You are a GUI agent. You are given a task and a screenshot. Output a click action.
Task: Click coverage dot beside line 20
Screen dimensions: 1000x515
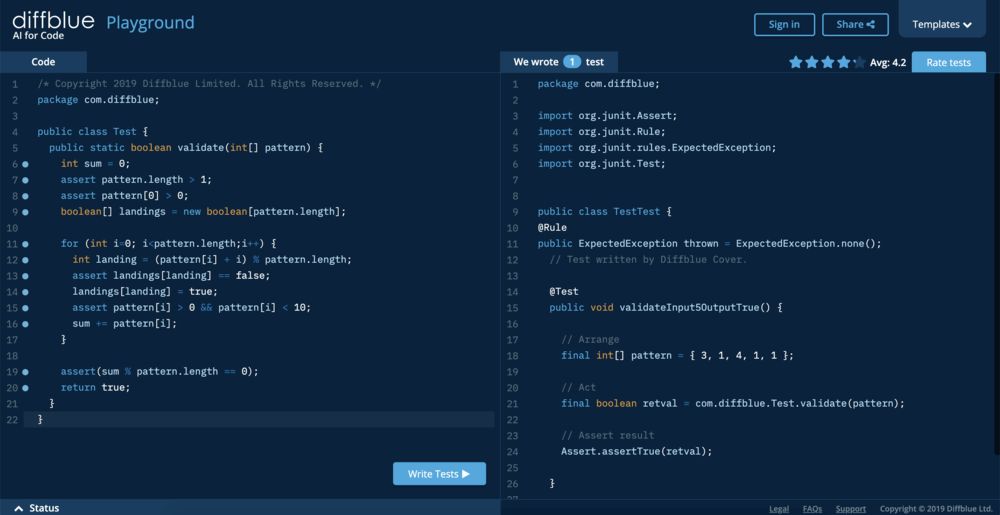25,388
